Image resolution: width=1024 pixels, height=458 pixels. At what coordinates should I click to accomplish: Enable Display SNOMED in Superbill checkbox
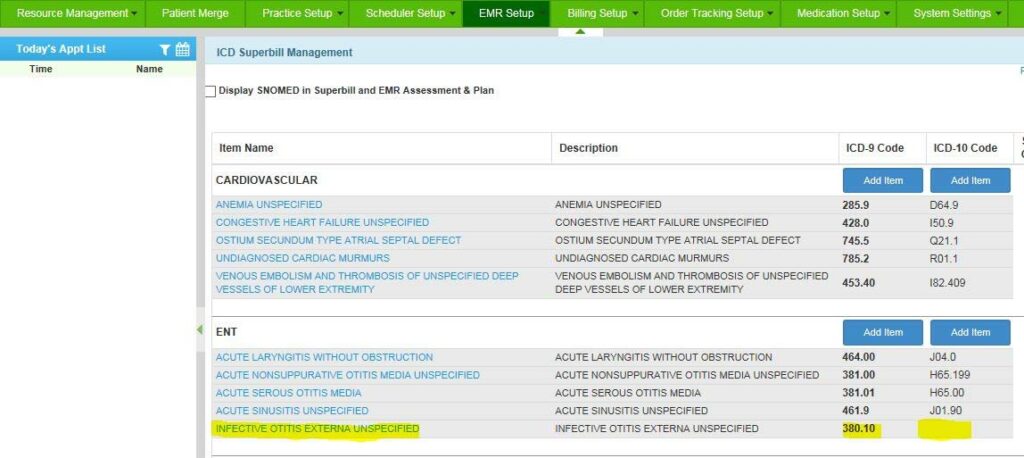coord(210,91)
